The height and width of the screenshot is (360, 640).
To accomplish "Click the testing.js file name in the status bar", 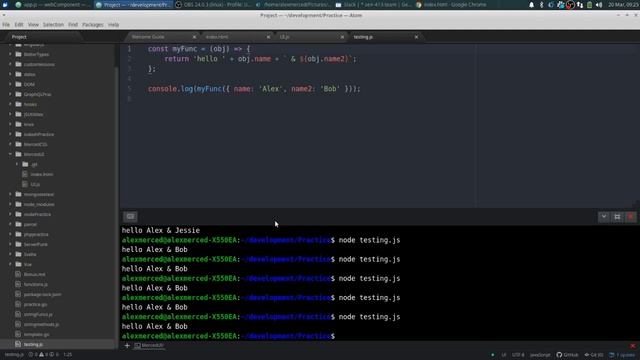I will 14,355.
